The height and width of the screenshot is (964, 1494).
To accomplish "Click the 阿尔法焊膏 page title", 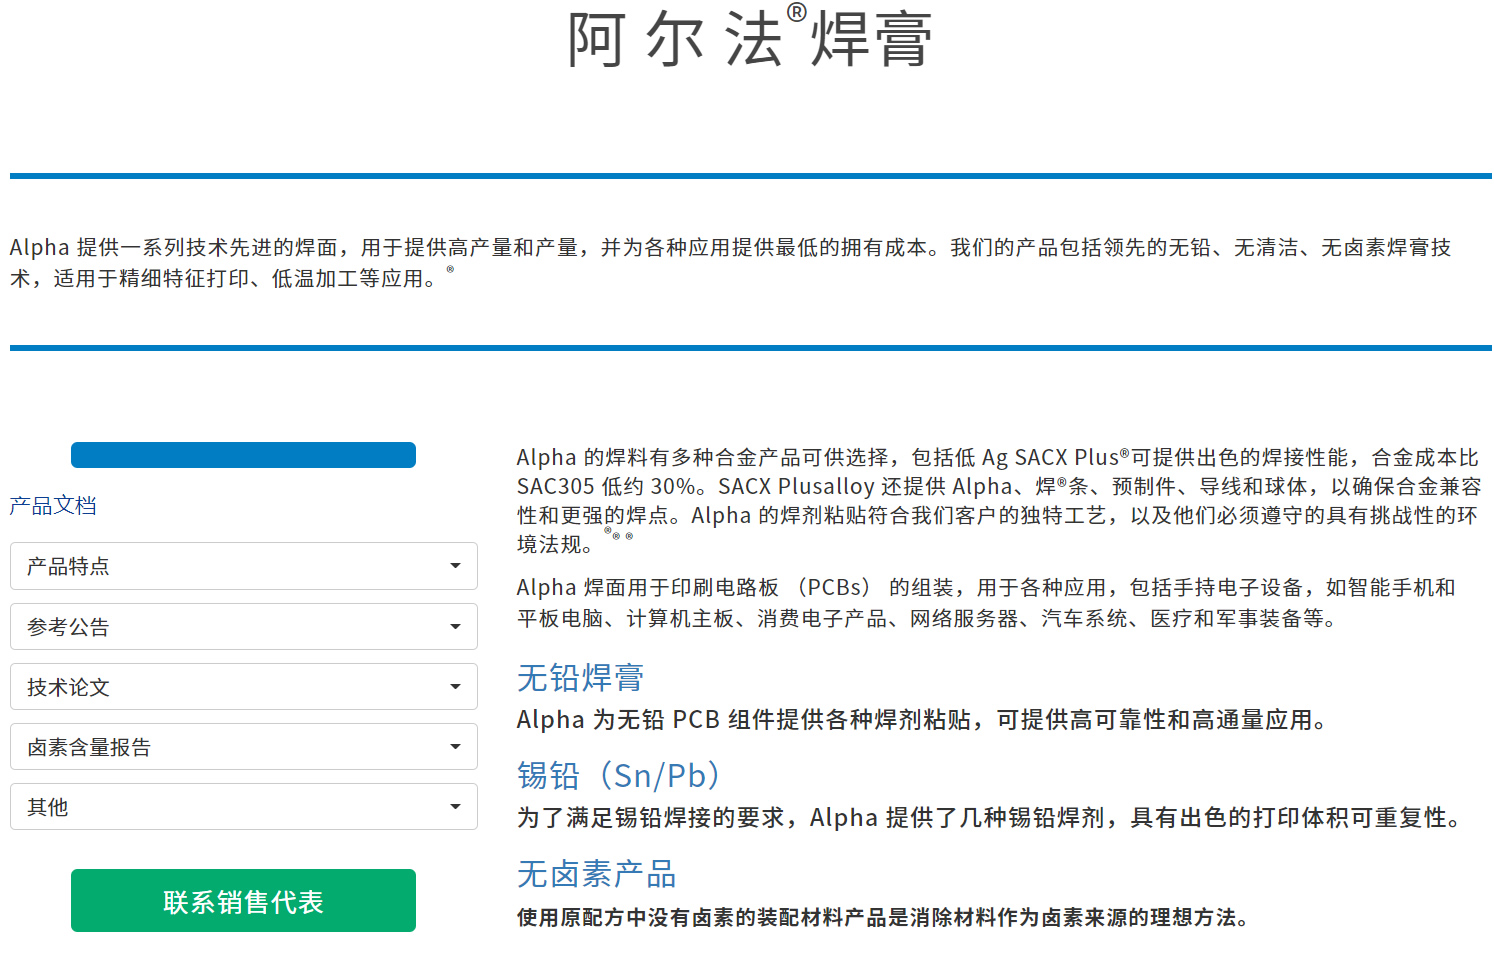I will point(749,40).
